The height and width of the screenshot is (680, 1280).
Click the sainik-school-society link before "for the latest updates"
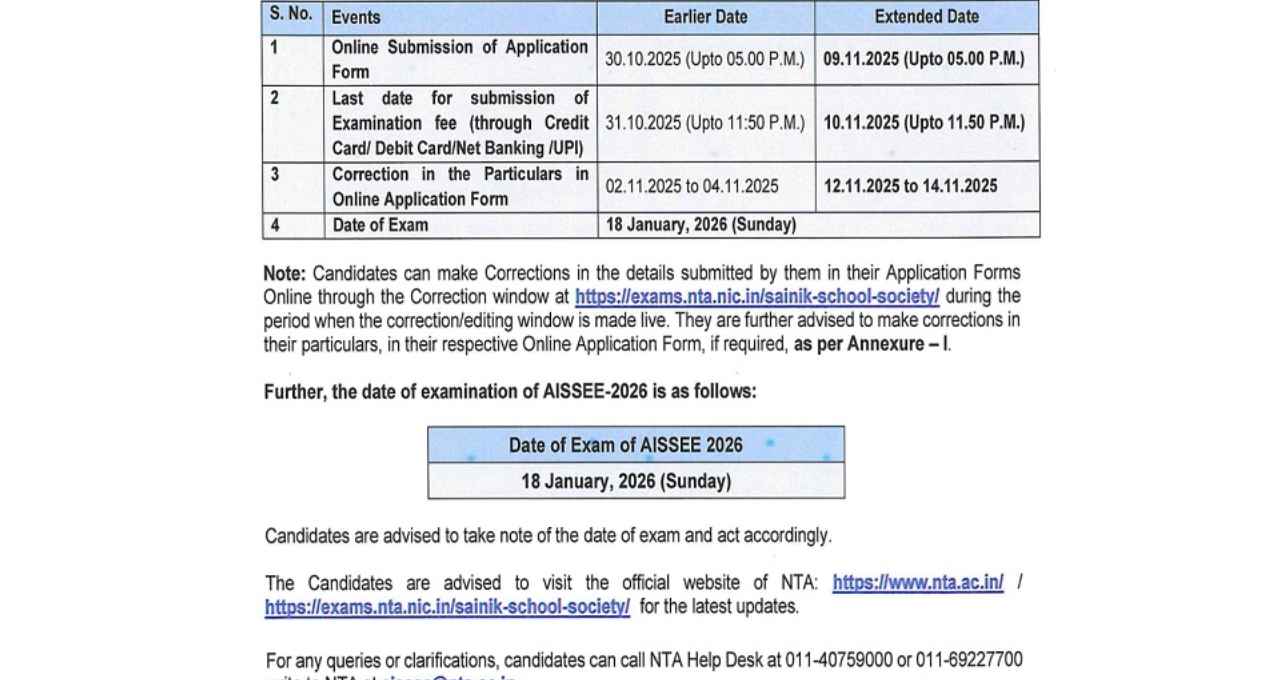pos(447,607)
